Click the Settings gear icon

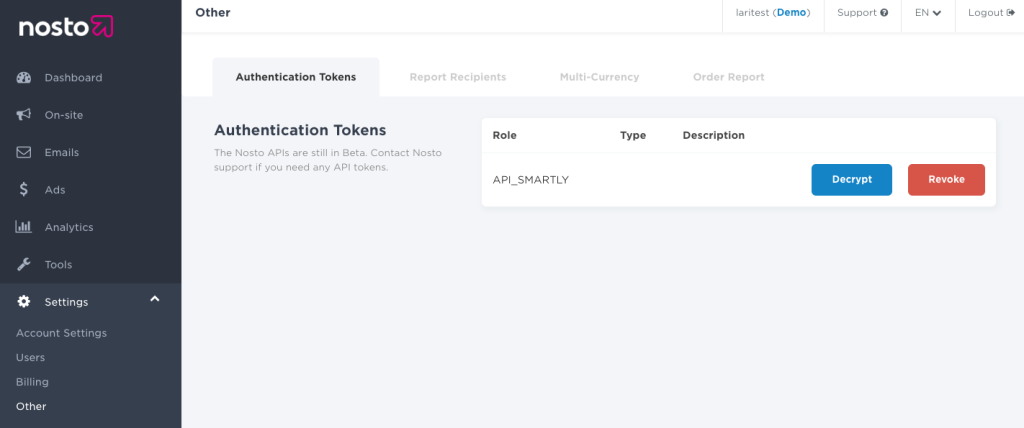click(24, 302)
